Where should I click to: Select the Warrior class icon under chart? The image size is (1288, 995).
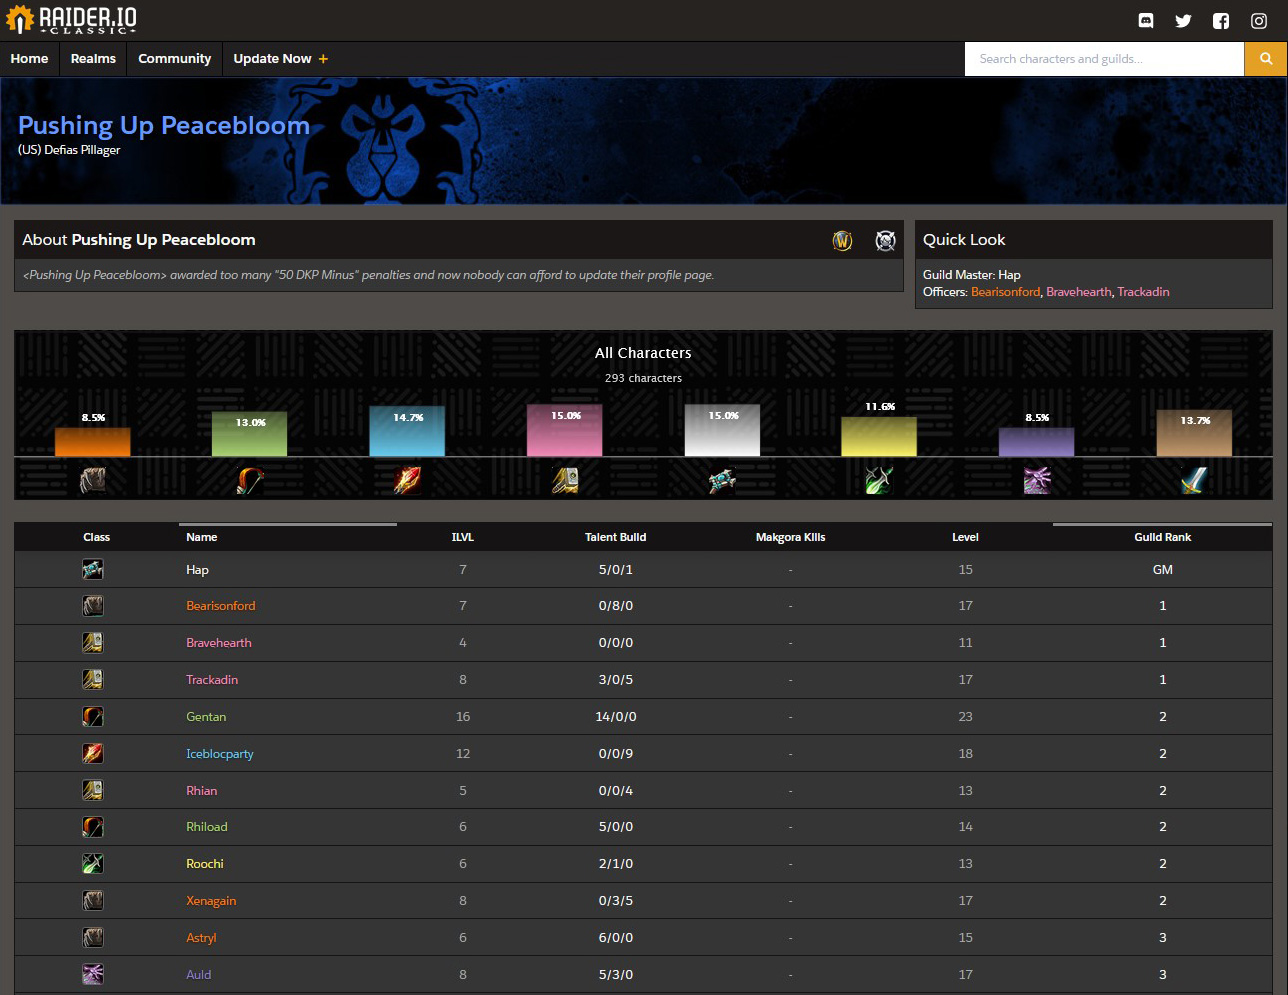click(x=1194, y=481)
